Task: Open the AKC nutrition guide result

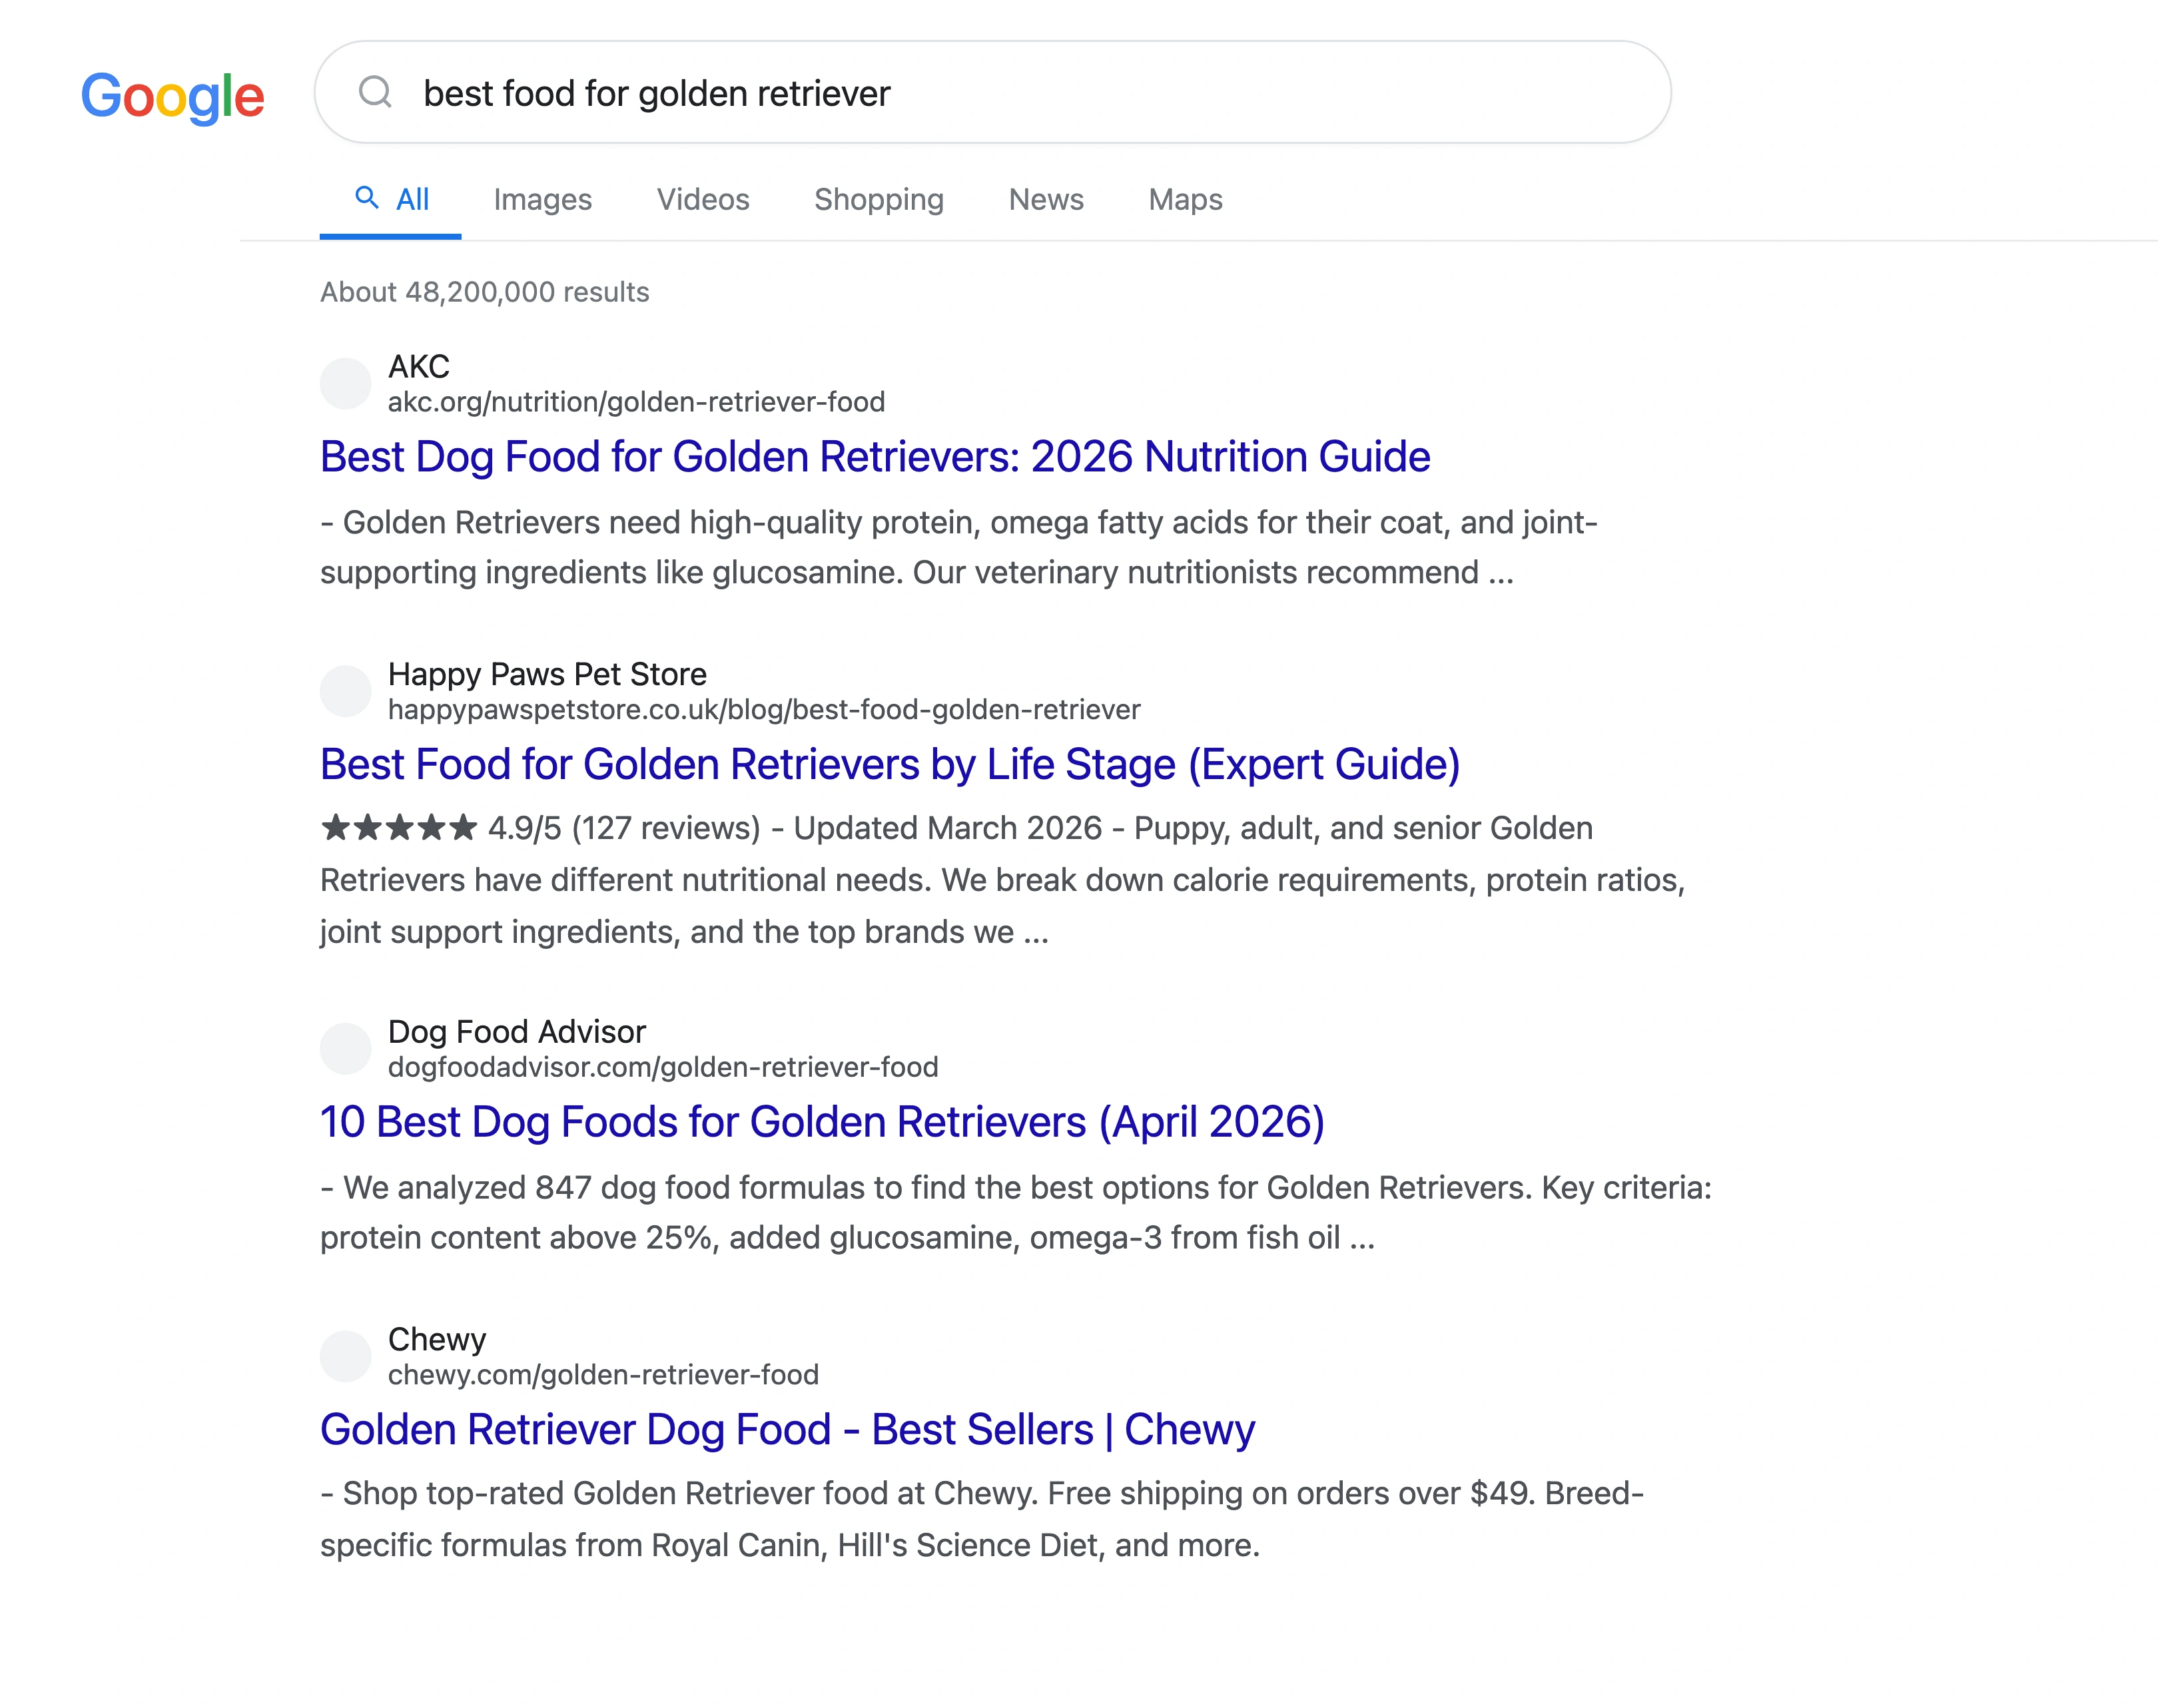Action: (875, 457)
